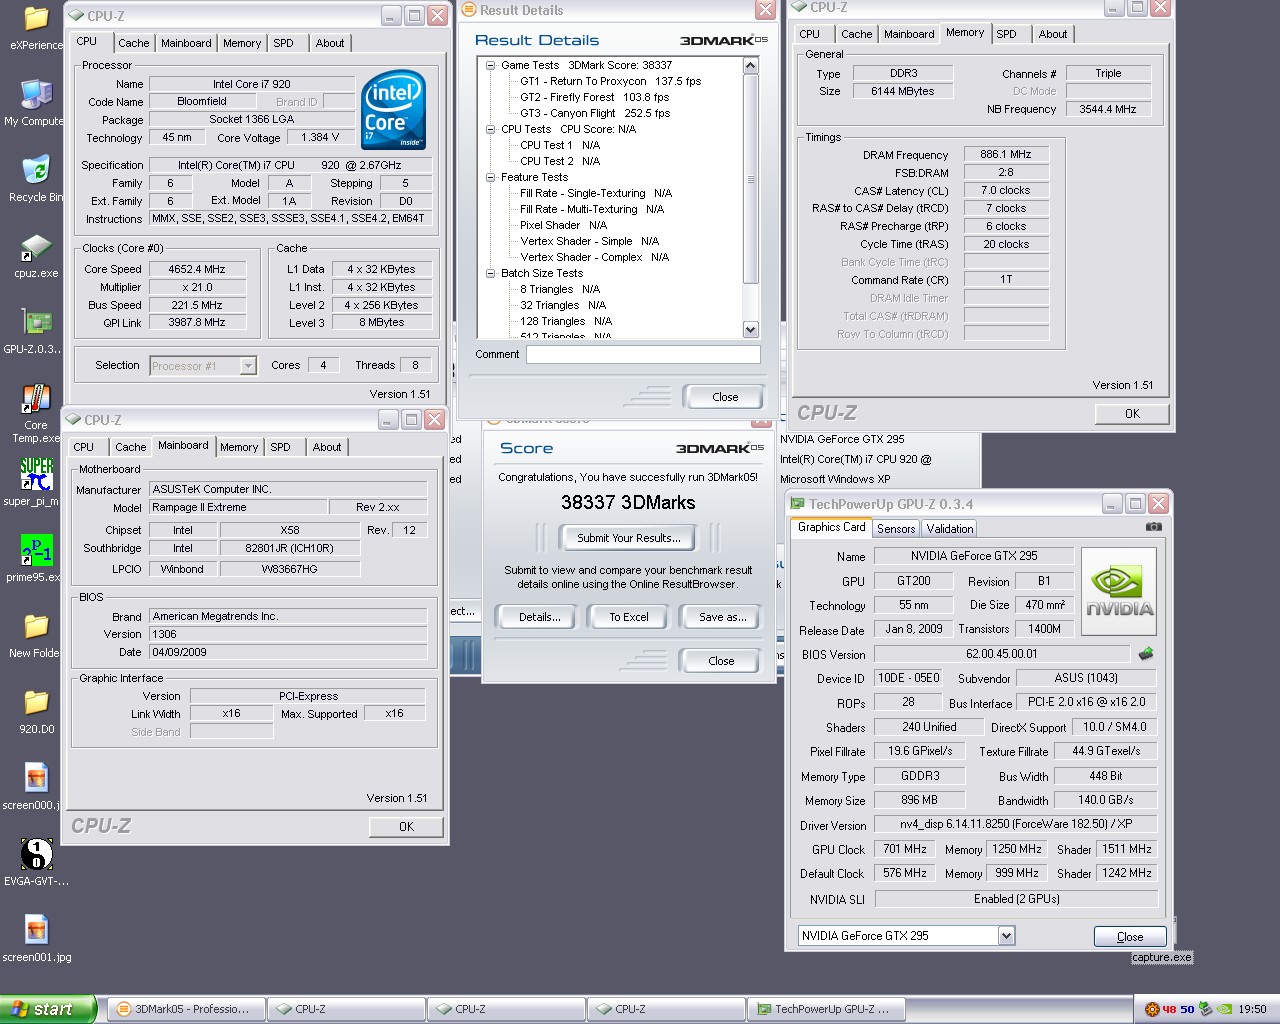Click the tray temperature 48 50 indicator

[1177, 1009]
